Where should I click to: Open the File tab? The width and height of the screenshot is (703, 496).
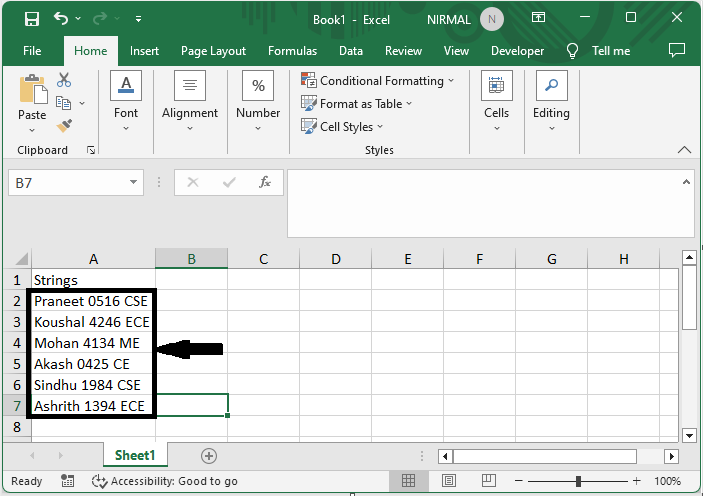pos(32,51)
